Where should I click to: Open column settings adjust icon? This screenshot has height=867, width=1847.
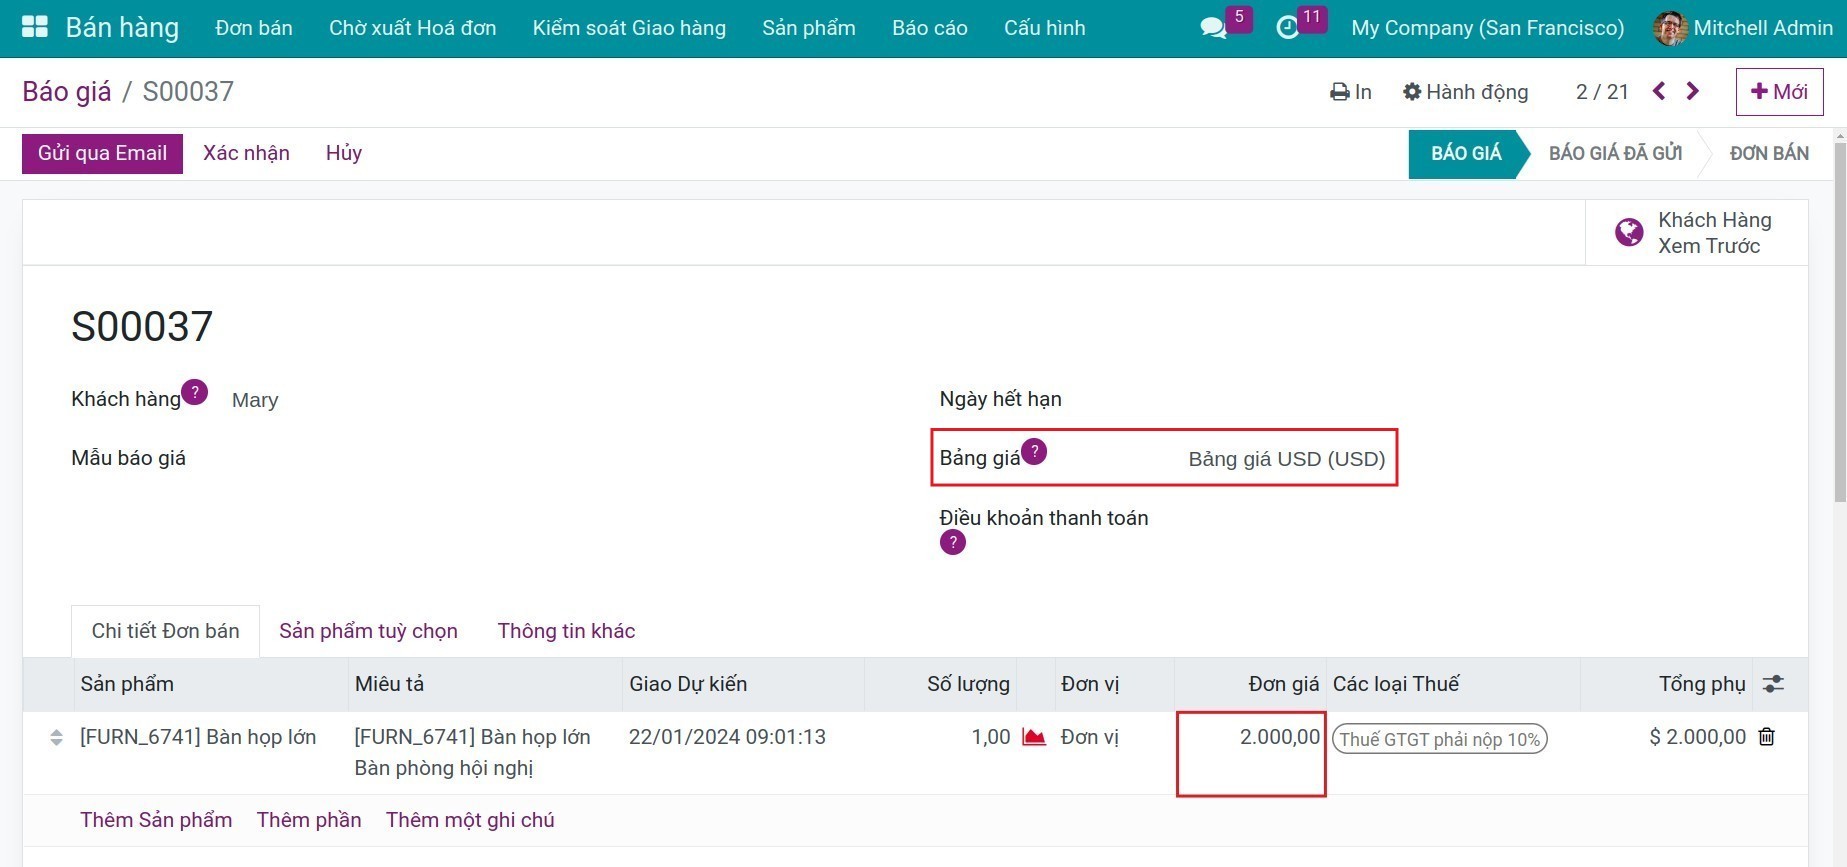pos(1773,684)
